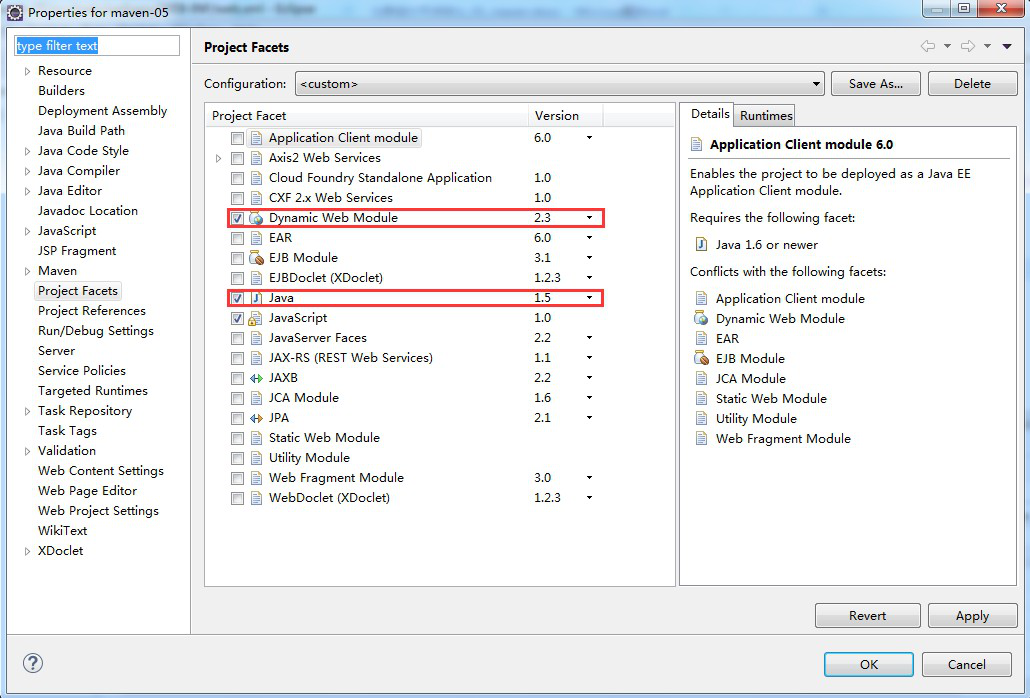
Task: Click the type filter text field
Action: [x=96, y=46]
